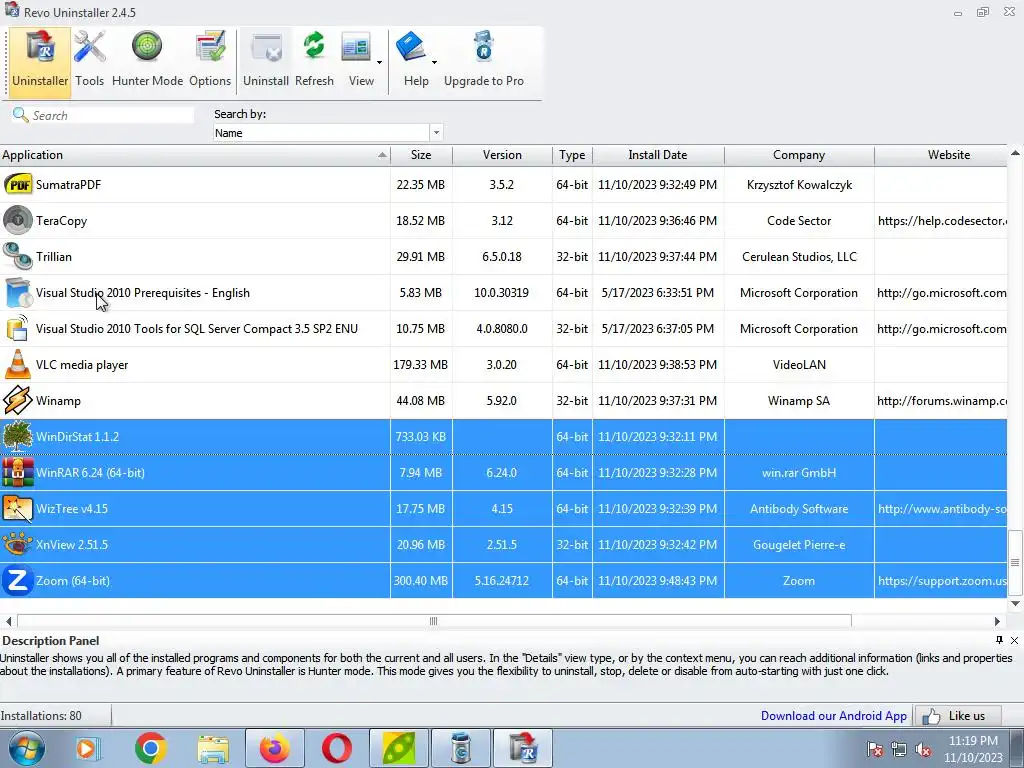Click the Cerulean Studios, LLC company cell
The width and height of the screenshot is (1024, 768).
[x=799, y=257]
